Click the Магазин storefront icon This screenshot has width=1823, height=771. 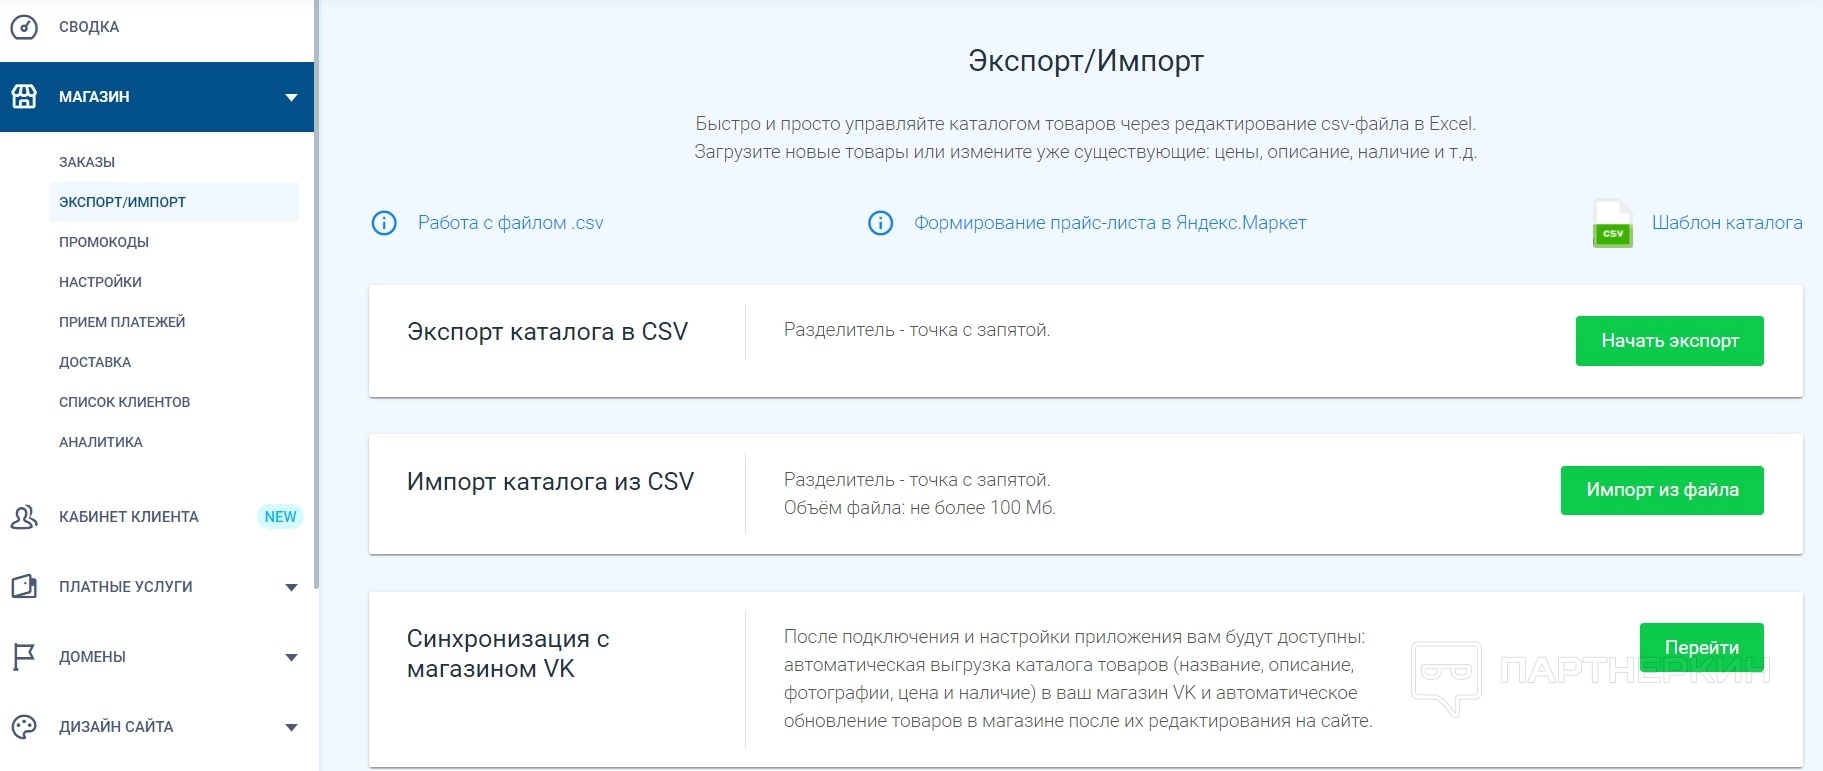[24, 97]
